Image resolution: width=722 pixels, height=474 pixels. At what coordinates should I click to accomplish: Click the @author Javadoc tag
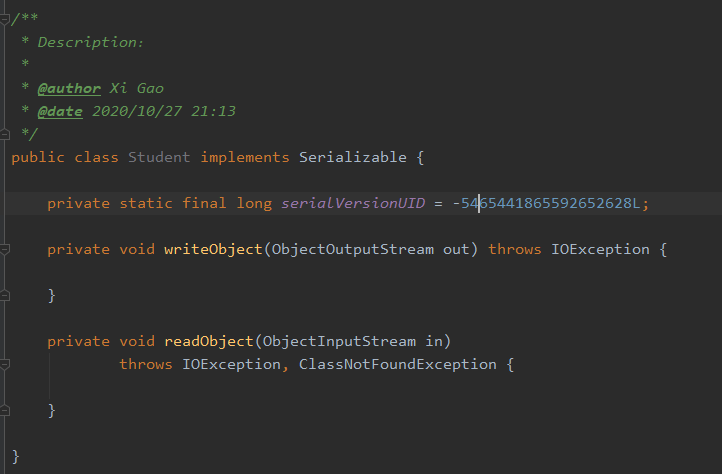point(69,88)
